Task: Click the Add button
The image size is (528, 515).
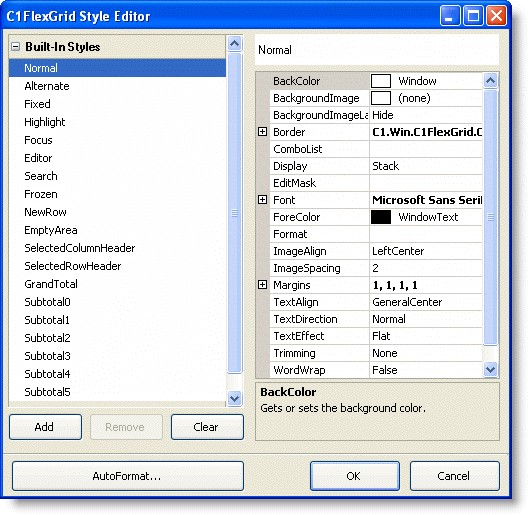Action: pyautogui.click(x=45, y=427)
